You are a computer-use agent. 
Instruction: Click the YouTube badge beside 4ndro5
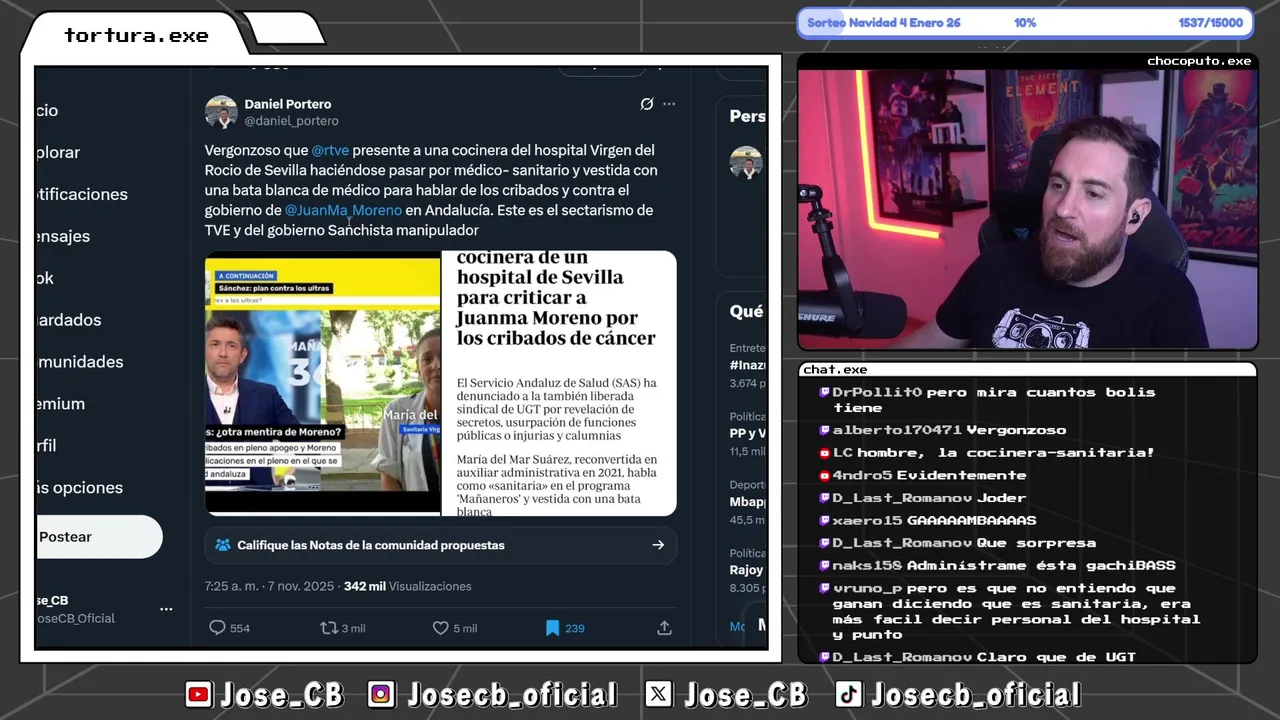(825, 475)
